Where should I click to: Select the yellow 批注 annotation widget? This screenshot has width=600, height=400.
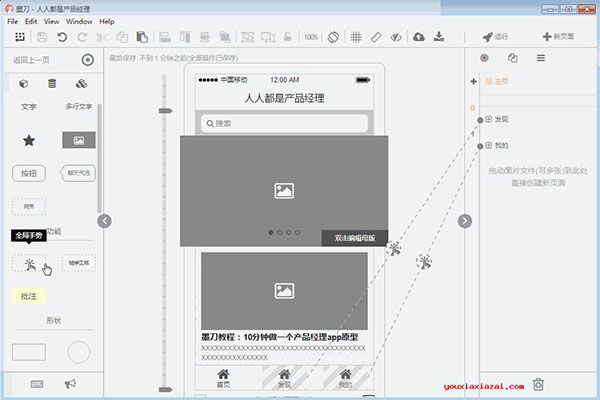(x=29, y=296)
